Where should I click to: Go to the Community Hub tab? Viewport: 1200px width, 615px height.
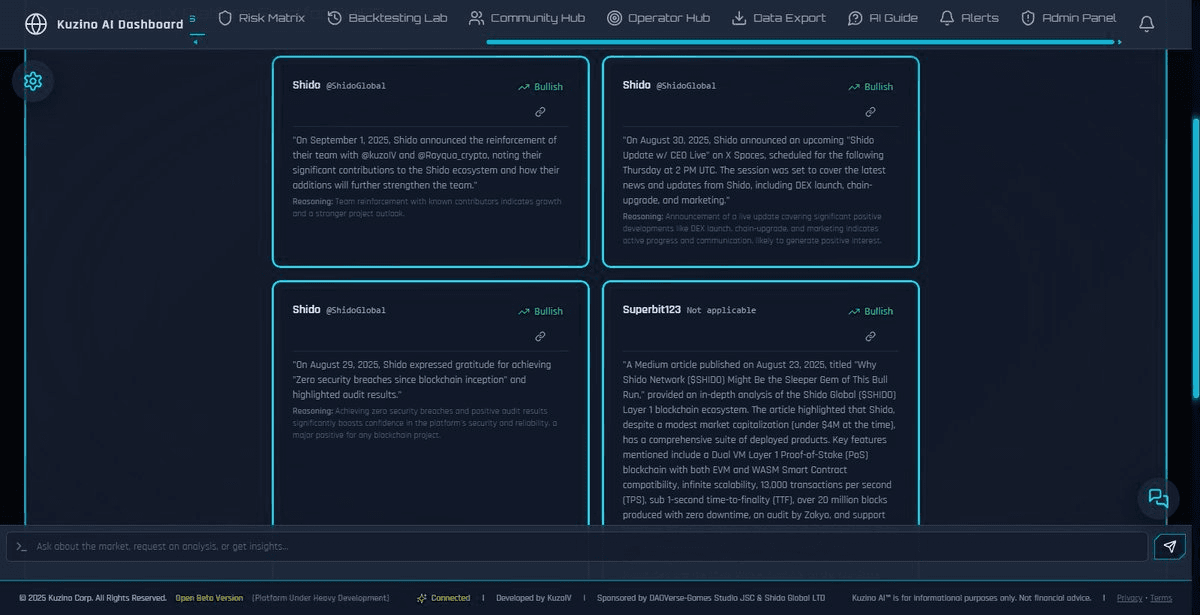(527, 18)
